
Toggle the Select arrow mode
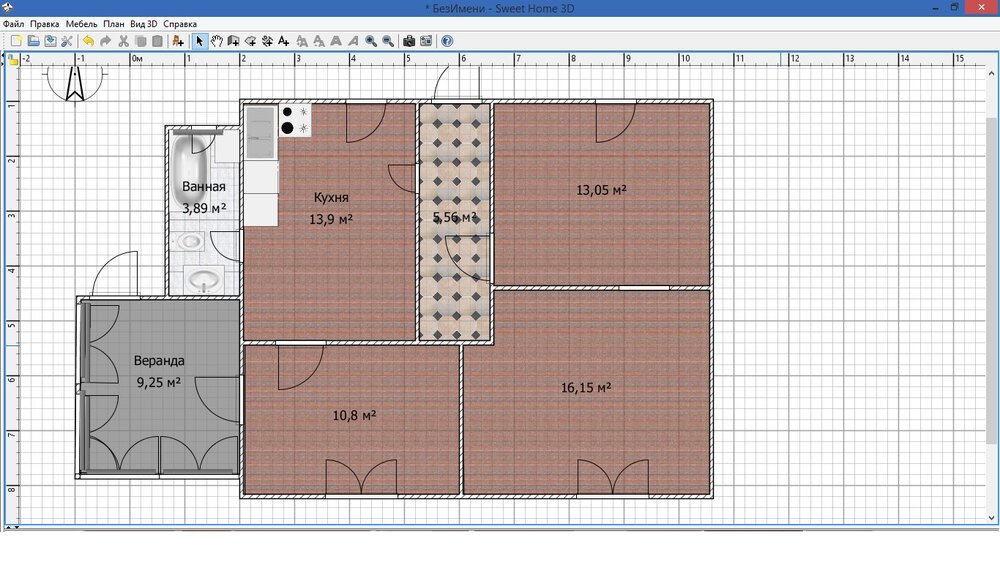[x=199, y=41]
